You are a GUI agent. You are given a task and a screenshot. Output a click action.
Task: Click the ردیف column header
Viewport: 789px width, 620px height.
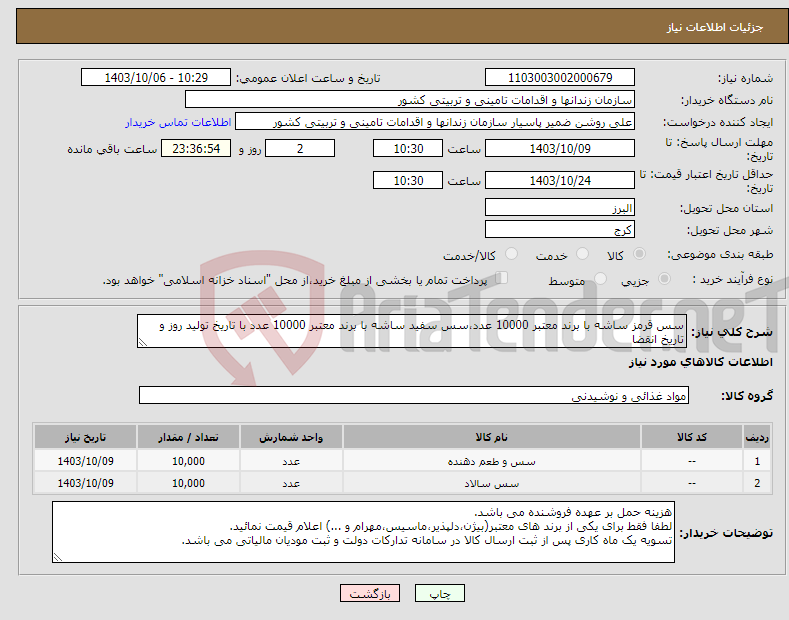click(757, 437)
